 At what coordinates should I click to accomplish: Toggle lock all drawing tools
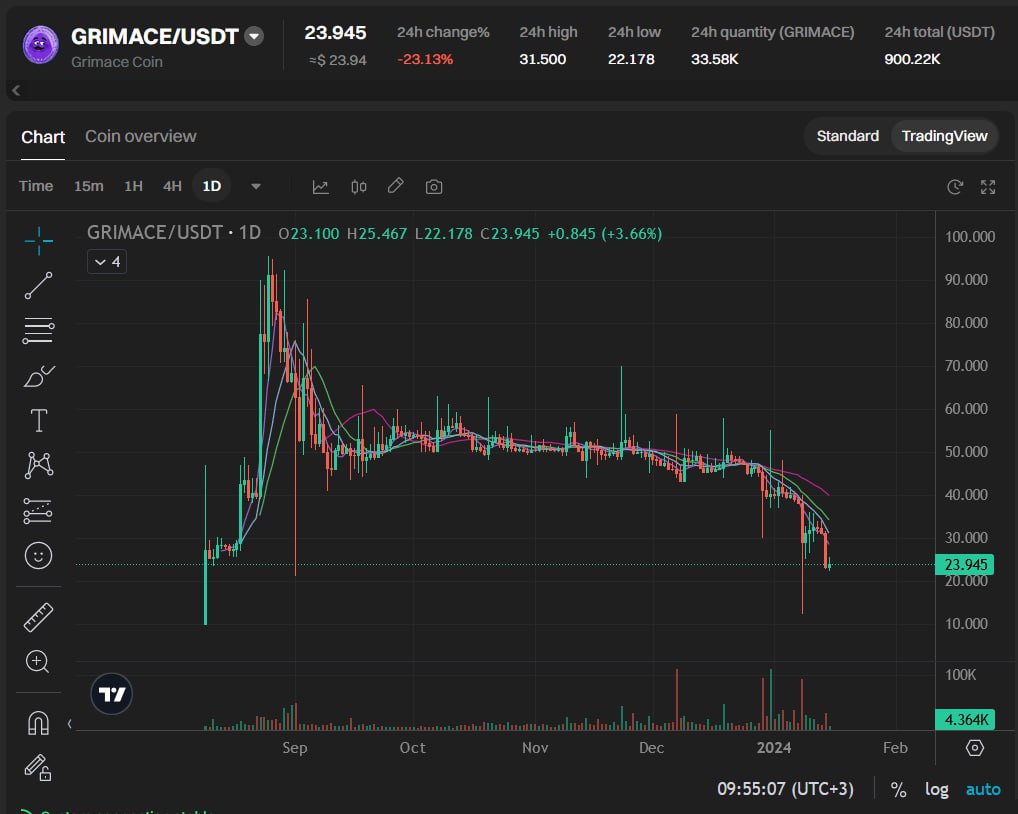[x=38, y=767]
